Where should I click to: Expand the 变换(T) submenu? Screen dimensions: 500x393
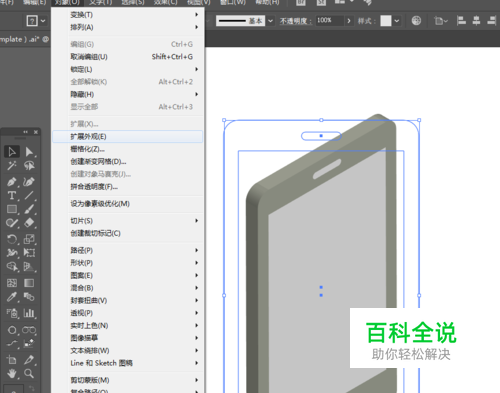[128, 15]
